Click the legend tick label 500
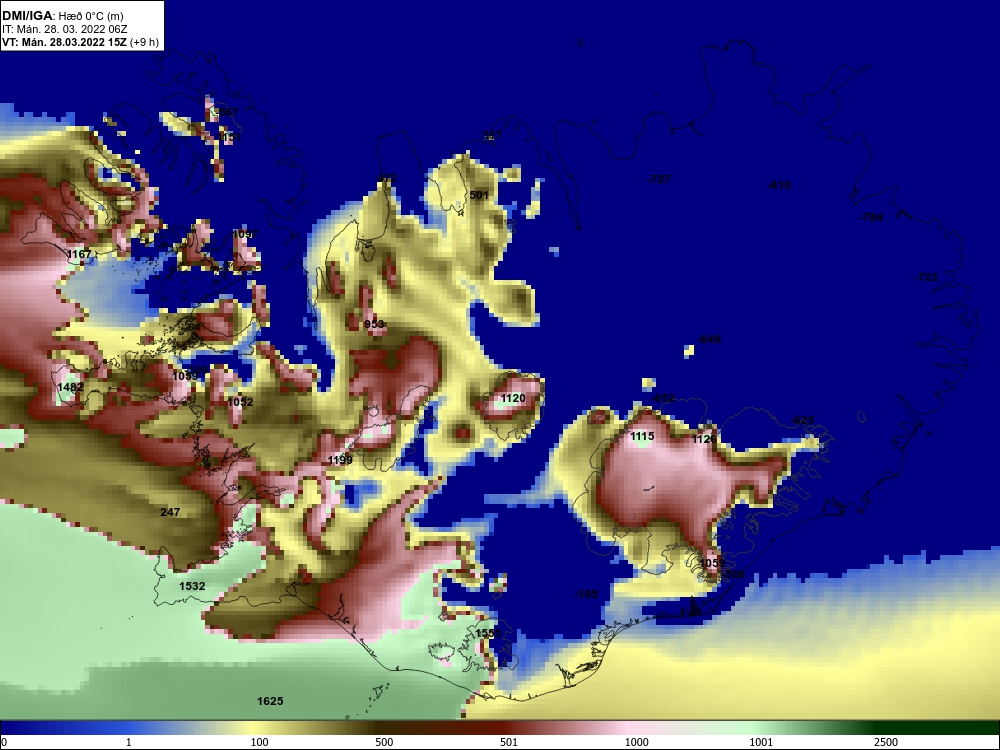Viewport: 1000px width, 750px height. tap(384, 742)
